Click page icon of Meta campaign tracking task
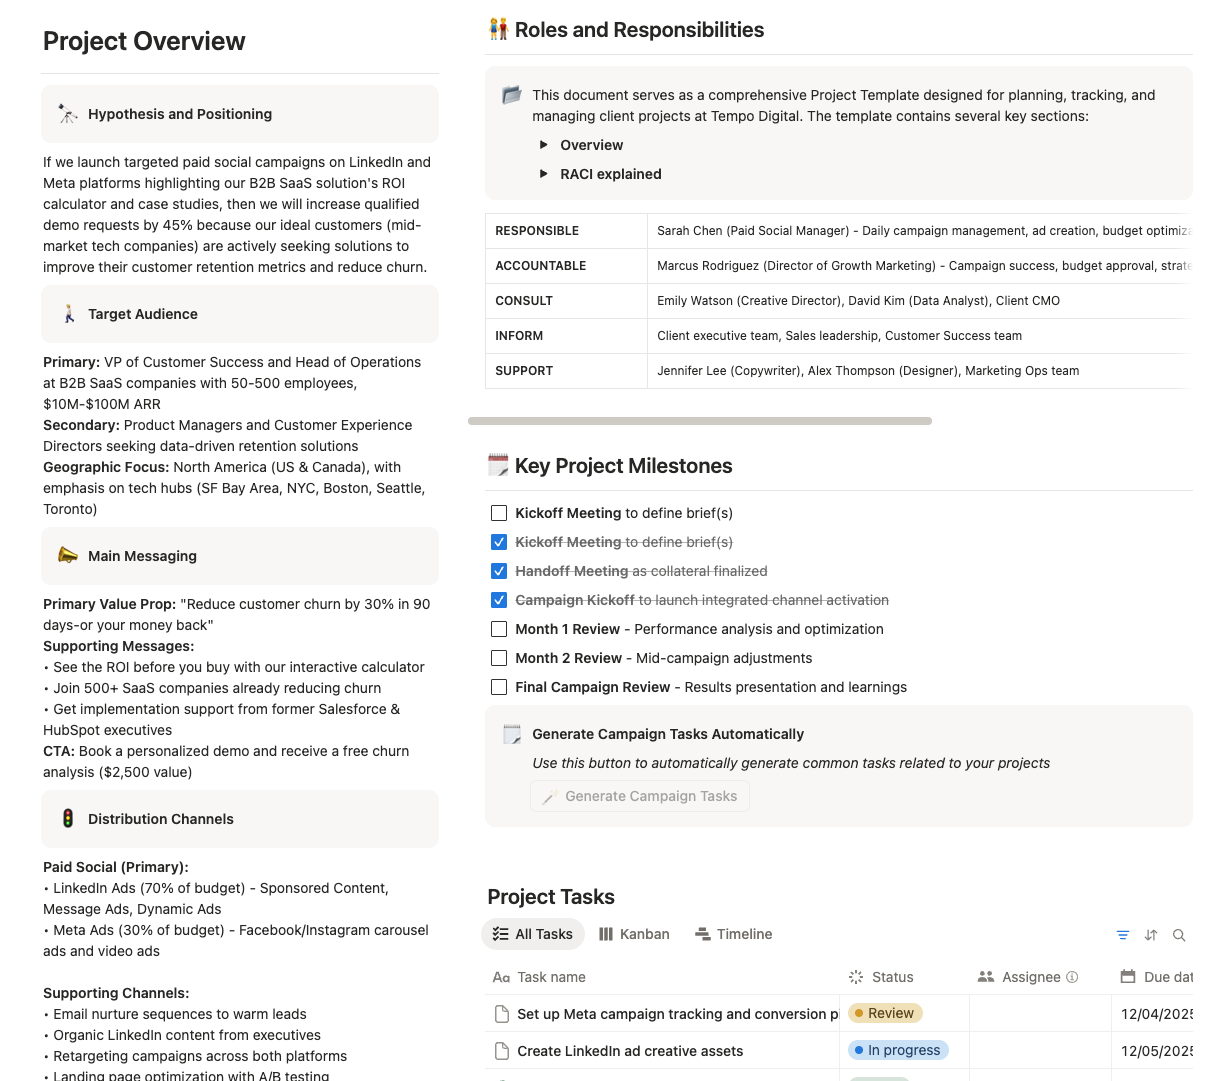 point(502,1014)
